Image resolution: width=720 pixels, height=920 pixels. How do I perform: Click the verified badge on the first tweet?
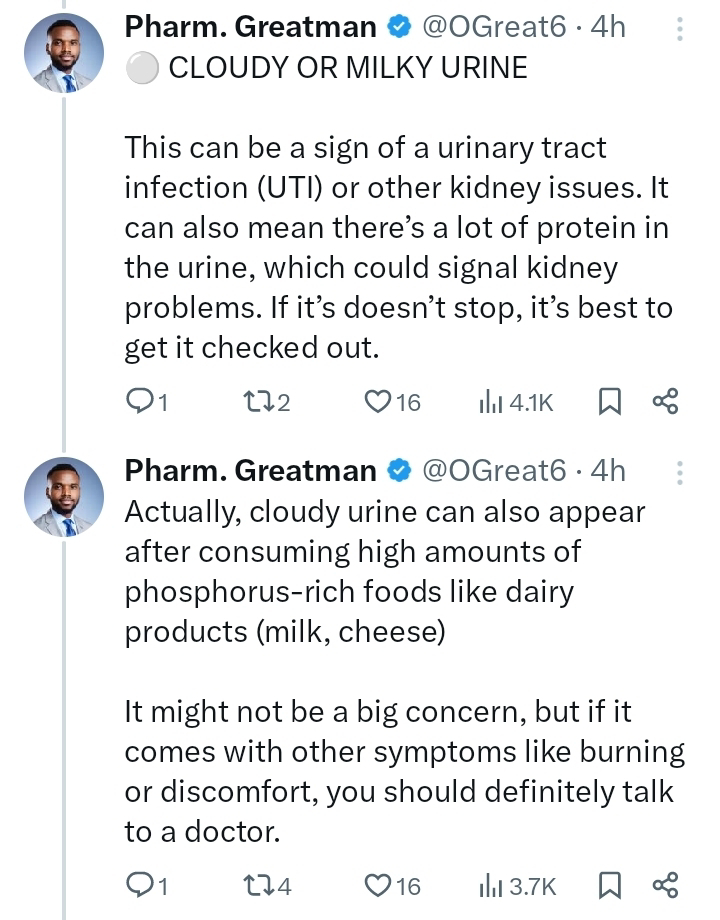click(400, 28)
